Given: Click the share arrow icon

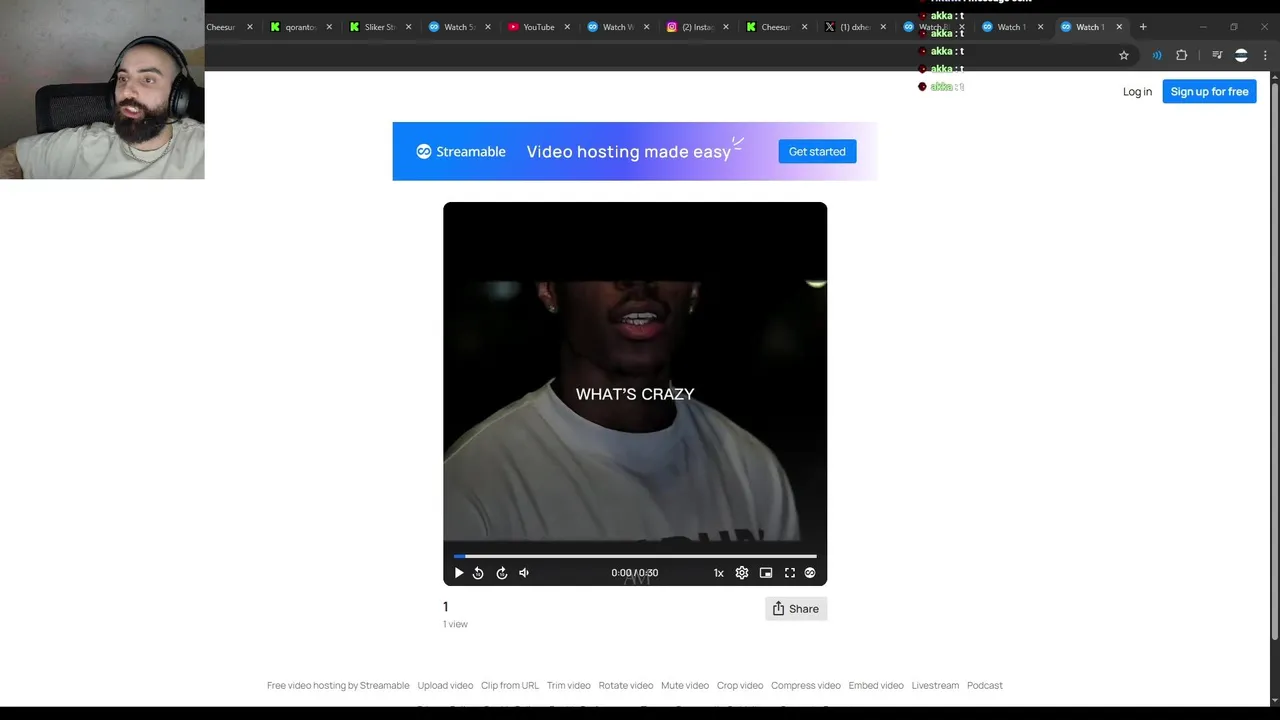Looking at the screenshot, I should [x=778, y=608].
